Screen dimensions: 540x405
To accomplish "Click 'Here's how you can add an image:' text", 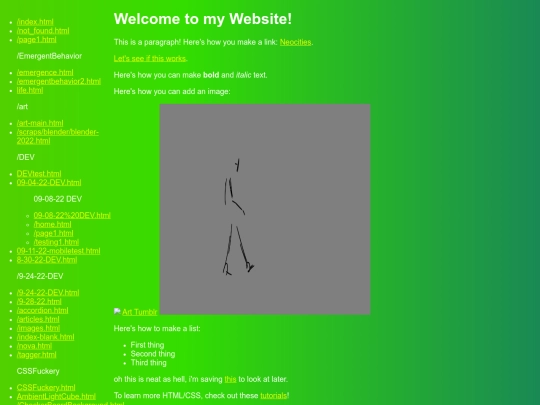I will coord(172,92).
